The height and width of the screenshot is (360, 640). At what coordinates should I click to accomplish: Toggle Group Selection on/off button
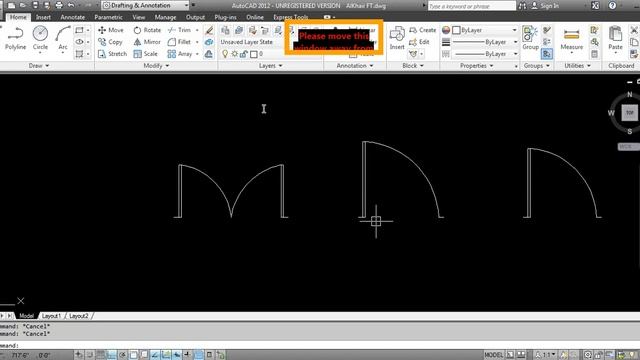coord(547,54)
